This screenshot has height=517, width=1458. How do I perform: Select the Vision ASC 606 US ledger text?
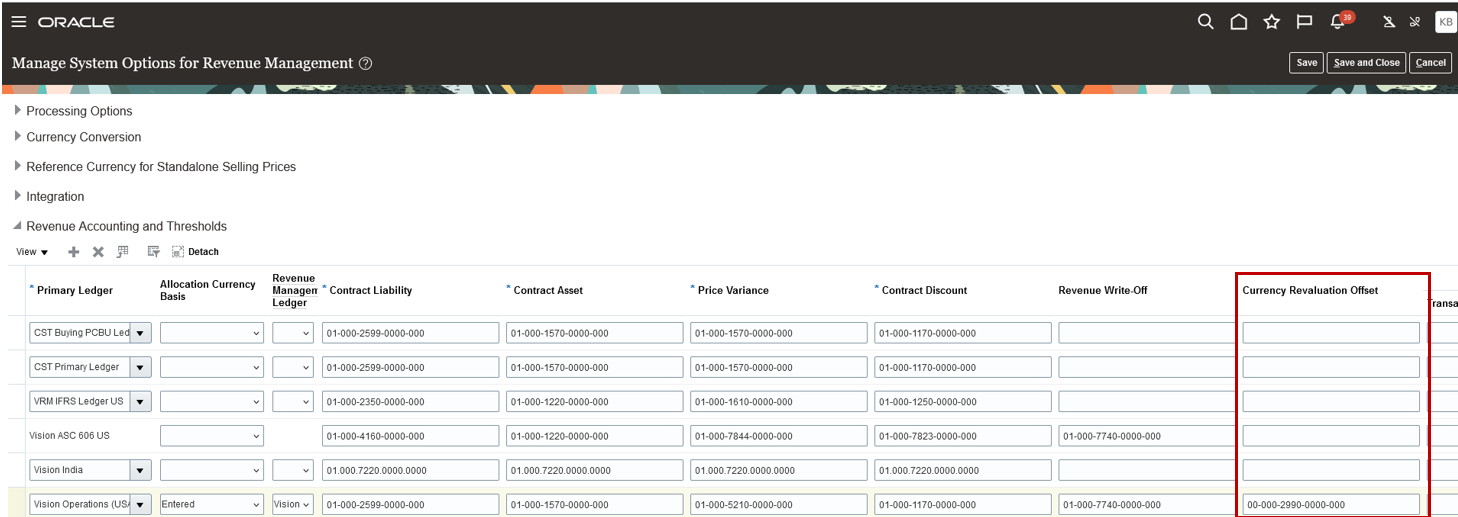tap(70, 436)
